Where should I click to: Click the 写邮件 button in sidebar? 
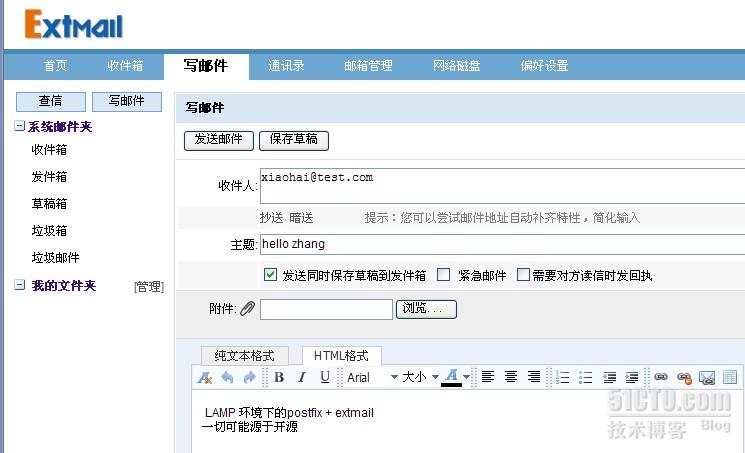[x=126, y=101]
